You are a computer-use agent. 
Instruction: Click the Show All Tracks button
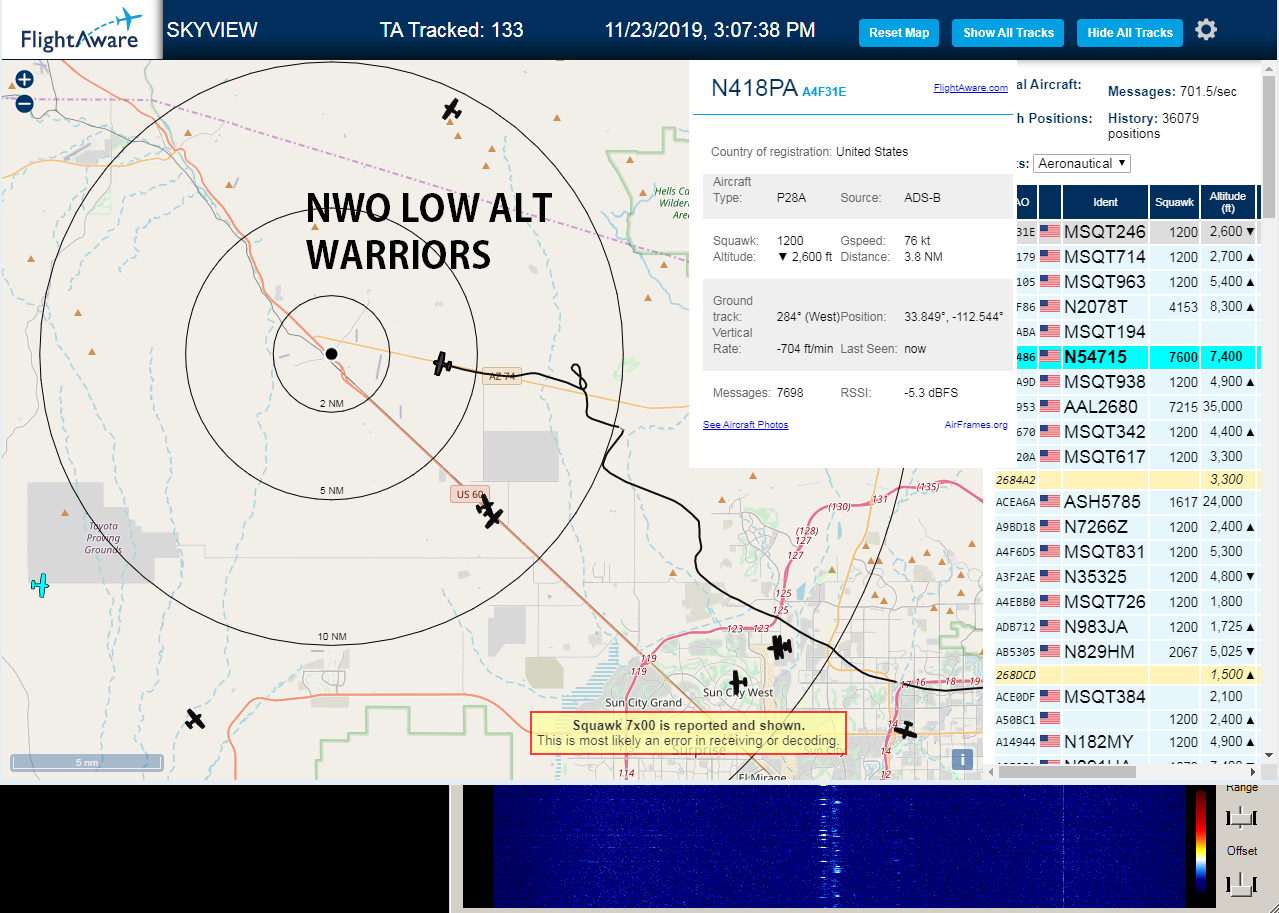tap(1008, 33)
